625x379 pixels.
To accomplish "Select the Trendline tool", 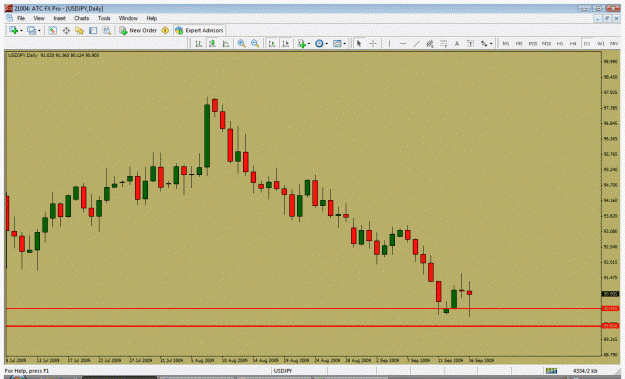I will (416, 43).
